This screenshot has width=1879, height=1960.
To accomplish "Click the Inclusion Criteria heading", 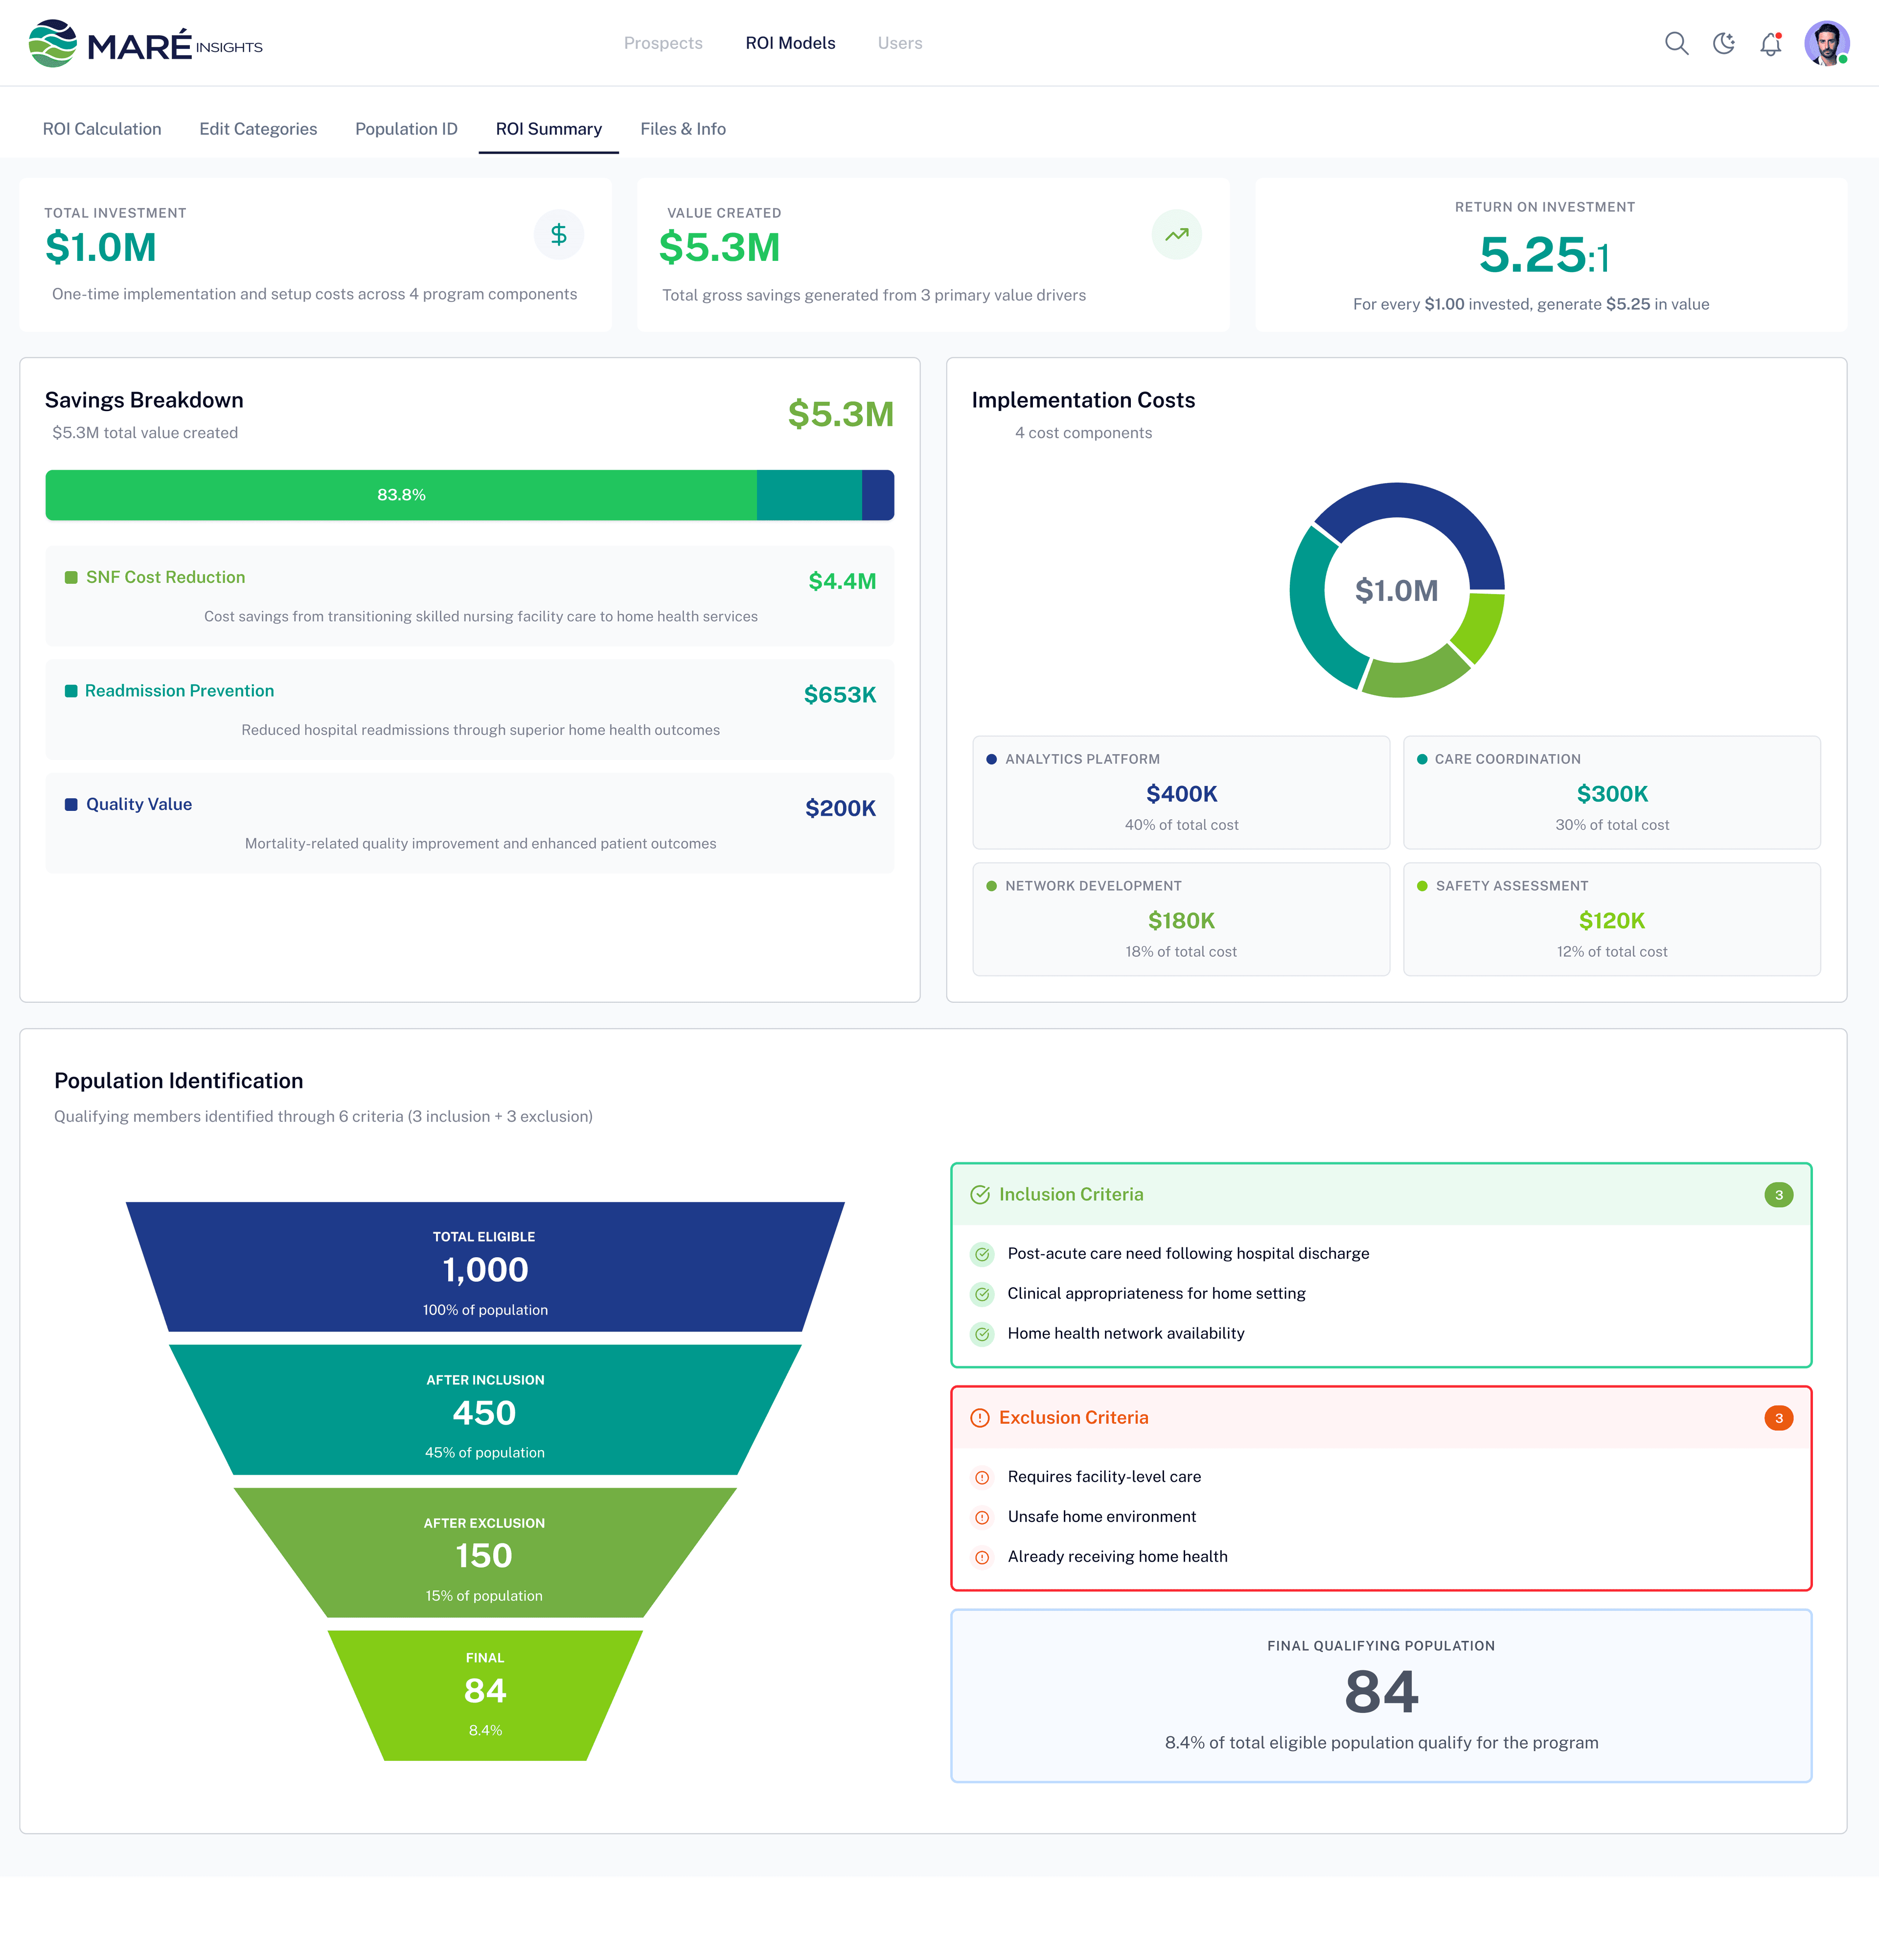I will [1071, 1195].
